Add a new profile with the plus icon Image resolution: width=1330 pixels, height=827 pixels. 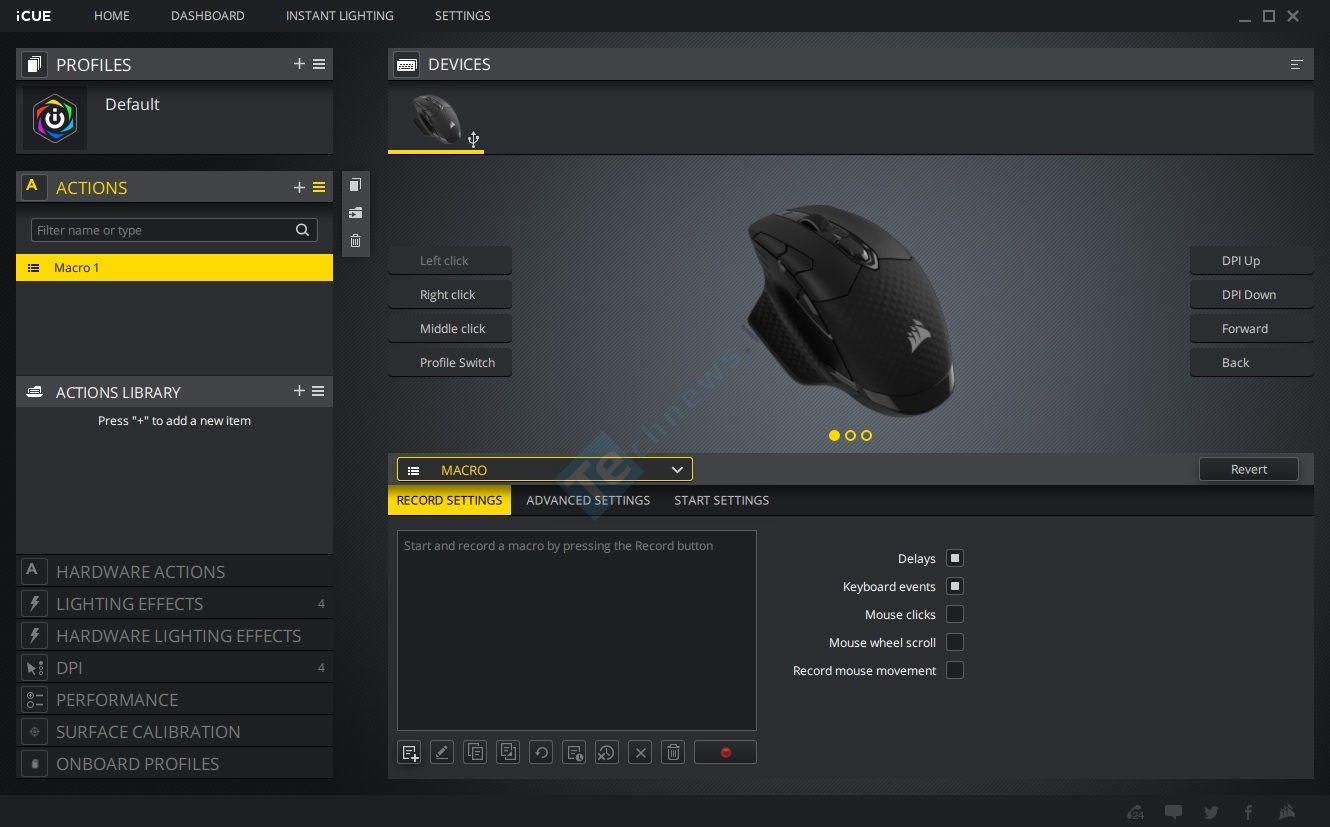click(299, 64)
